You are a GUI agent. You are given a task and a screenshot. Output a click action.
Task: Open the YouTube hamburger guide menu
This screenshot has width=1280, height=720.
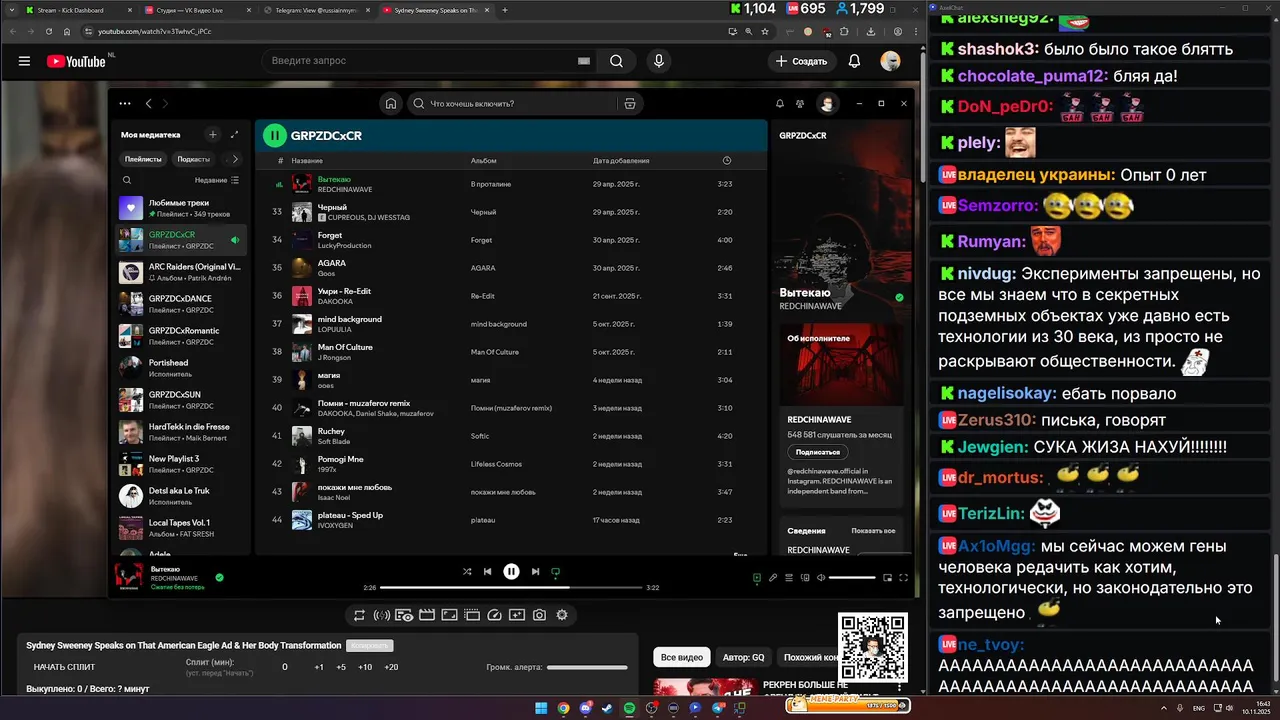[x=24, y=61]
